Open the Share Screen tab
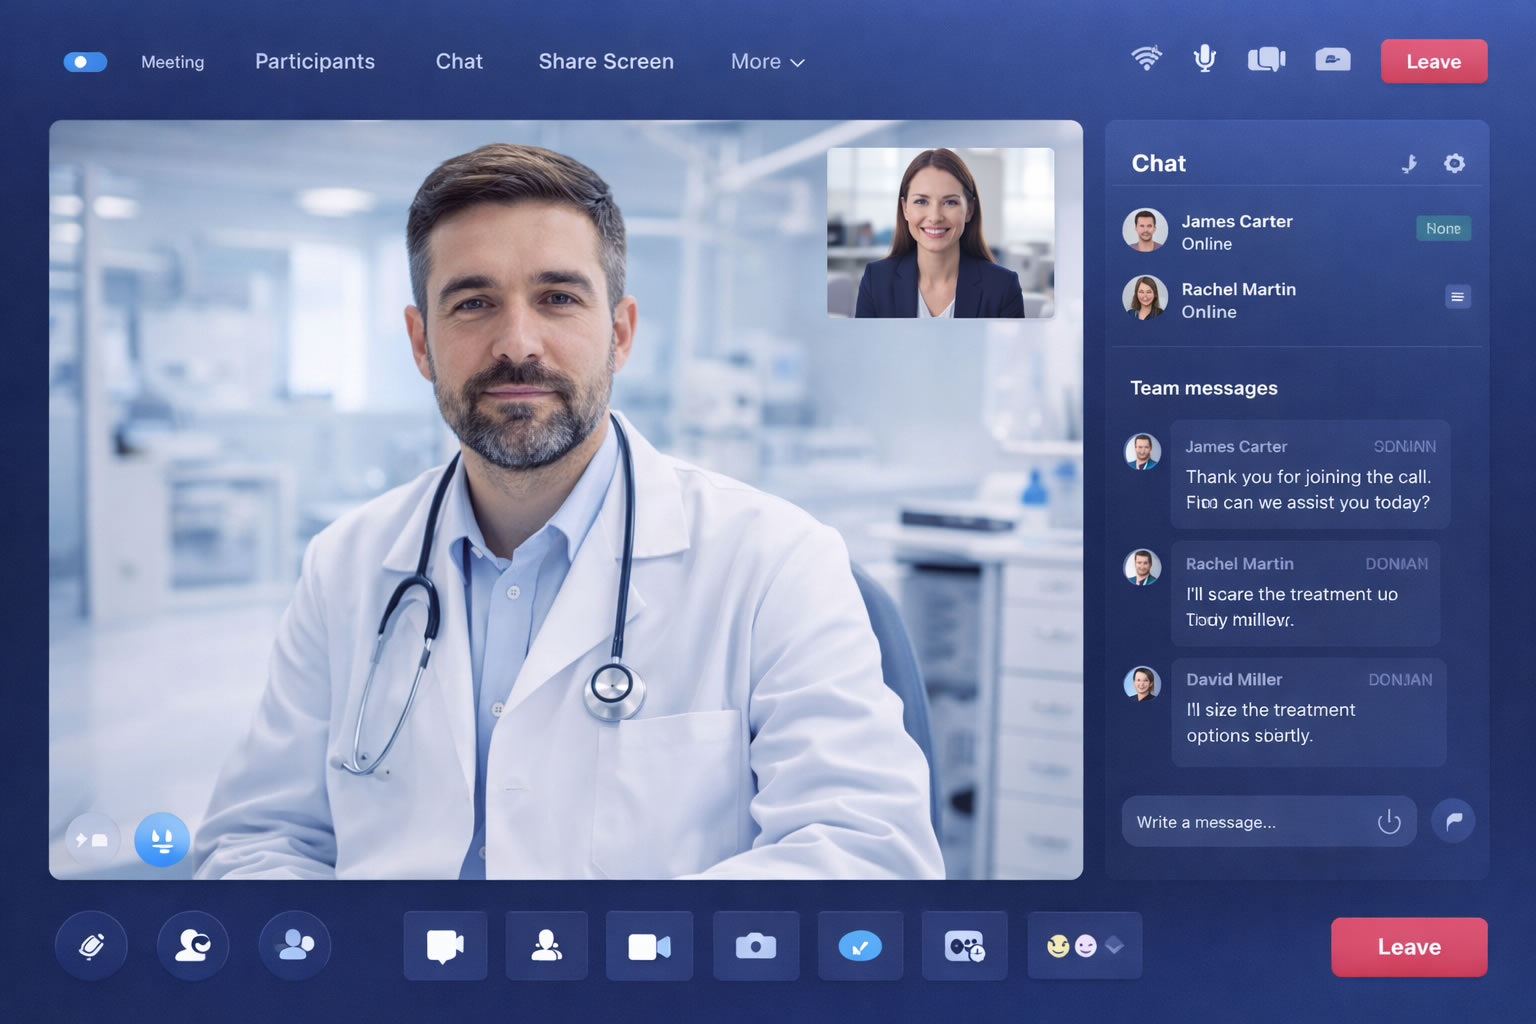The width and height of the screenshot is (1536, 1024). pos(606,62)
